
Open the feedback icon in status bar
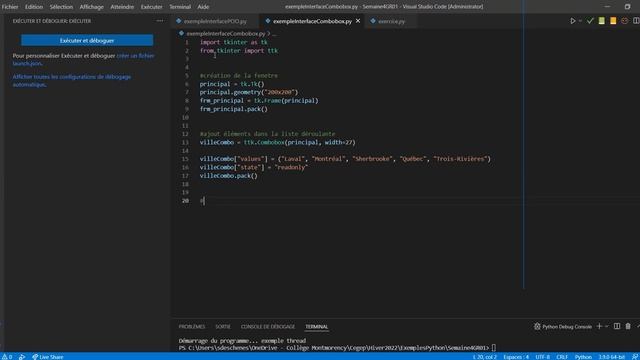[x=635, y=357]
